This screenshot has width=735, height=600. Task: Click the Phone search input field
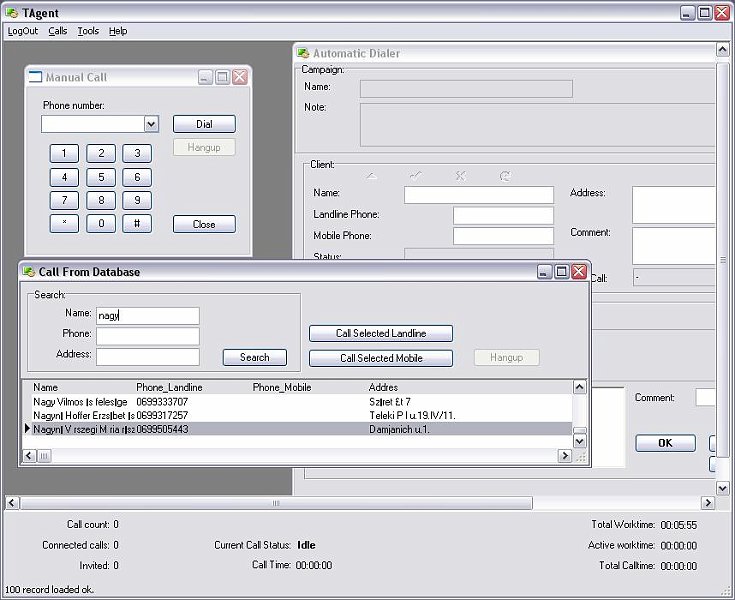pos(148,336)
